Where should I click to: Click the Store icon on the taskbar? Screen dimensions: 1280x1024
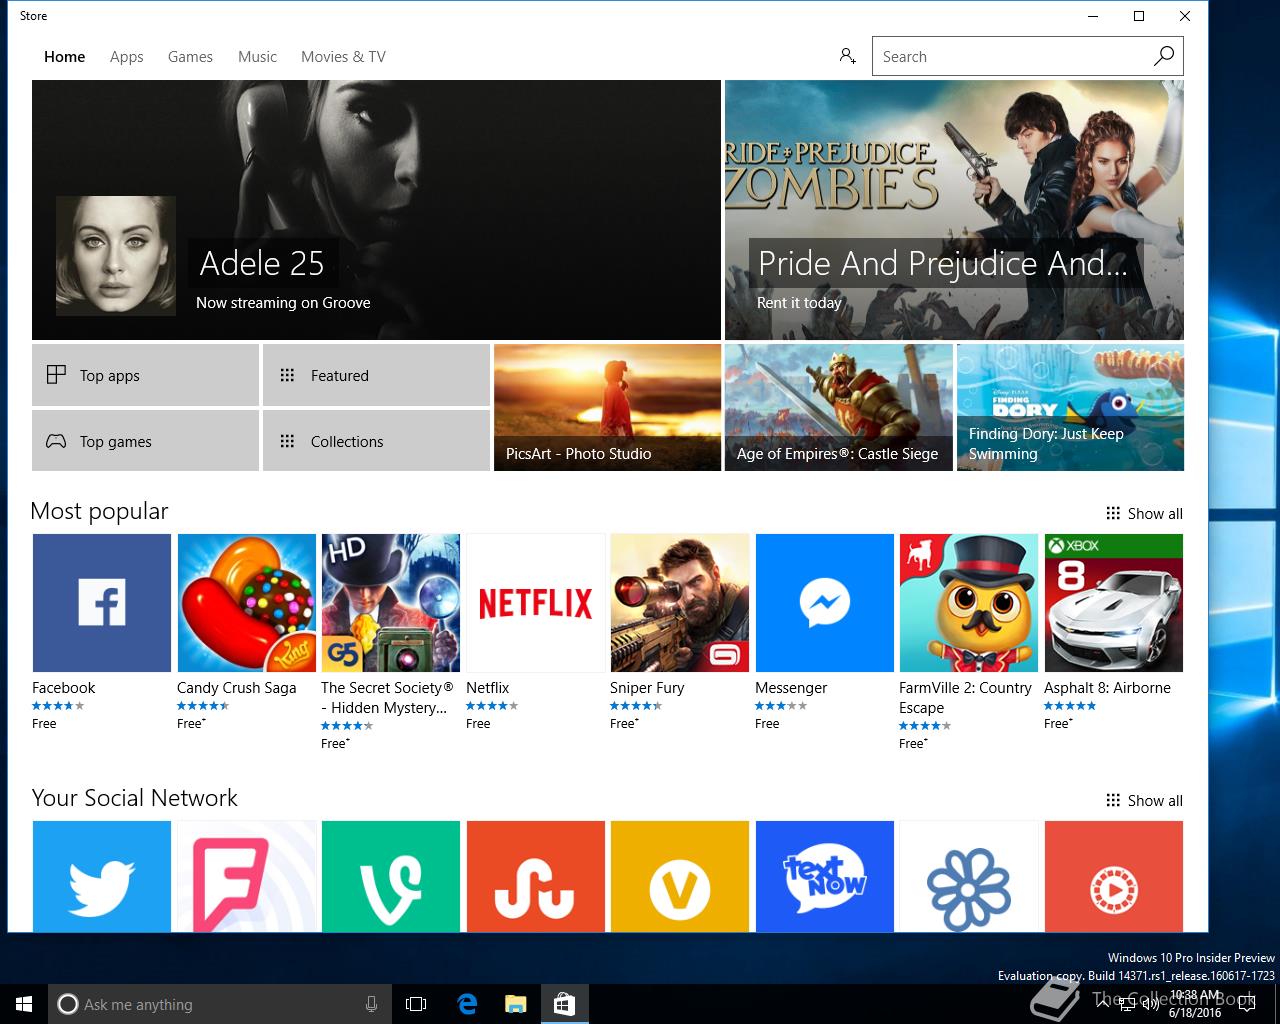(x=564, y=1004)
